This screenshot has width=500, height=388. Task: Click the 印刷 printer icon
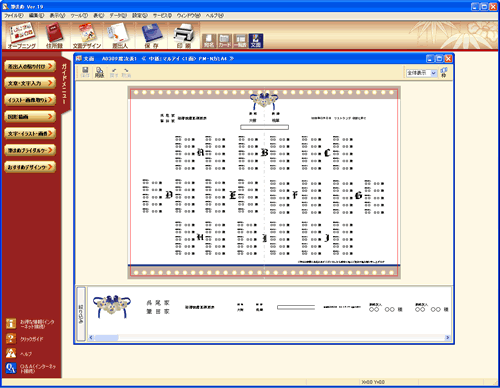coord(184,36)
